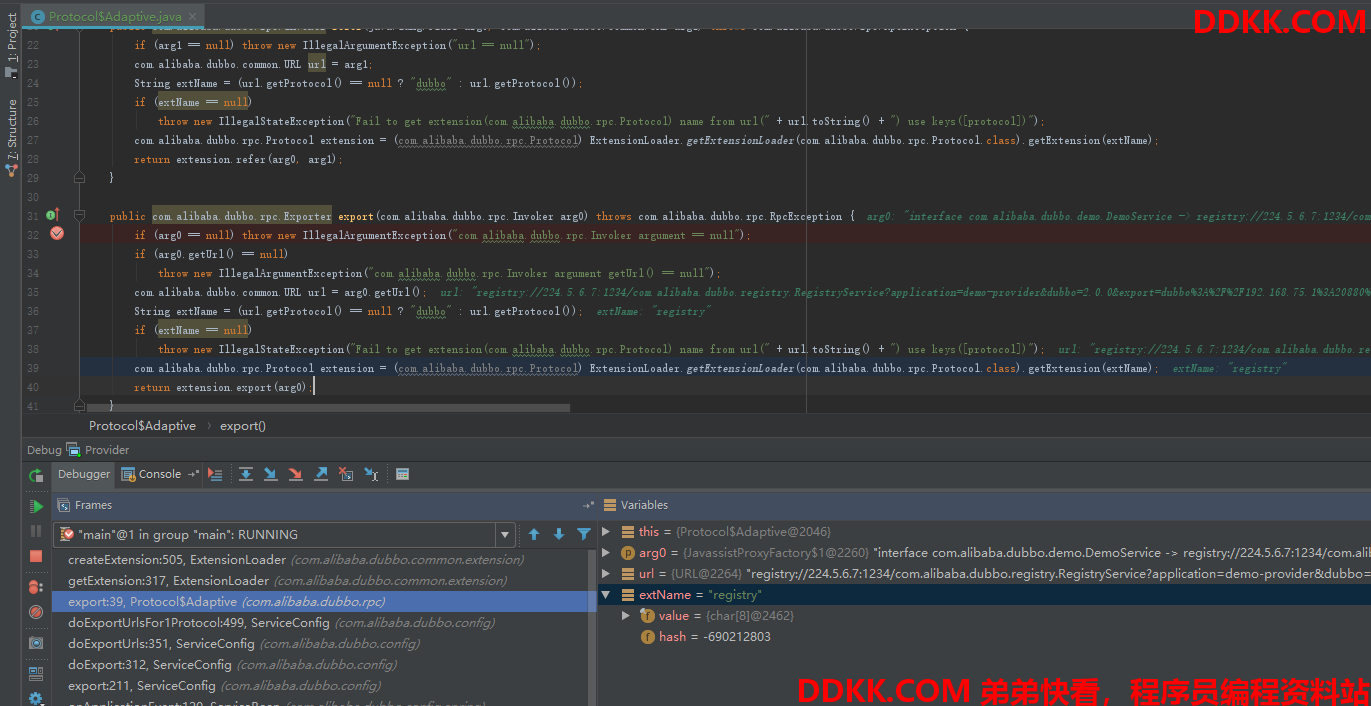Click the implements gutter icon on line 31

pyautogui.click(x=52, y=215)
